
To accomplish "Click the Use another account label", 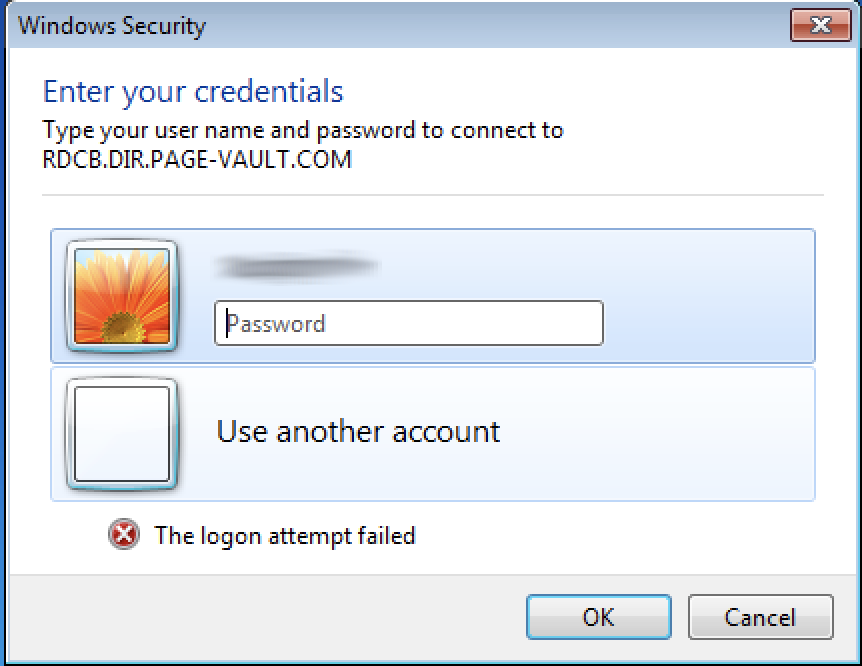I will 358,431.
